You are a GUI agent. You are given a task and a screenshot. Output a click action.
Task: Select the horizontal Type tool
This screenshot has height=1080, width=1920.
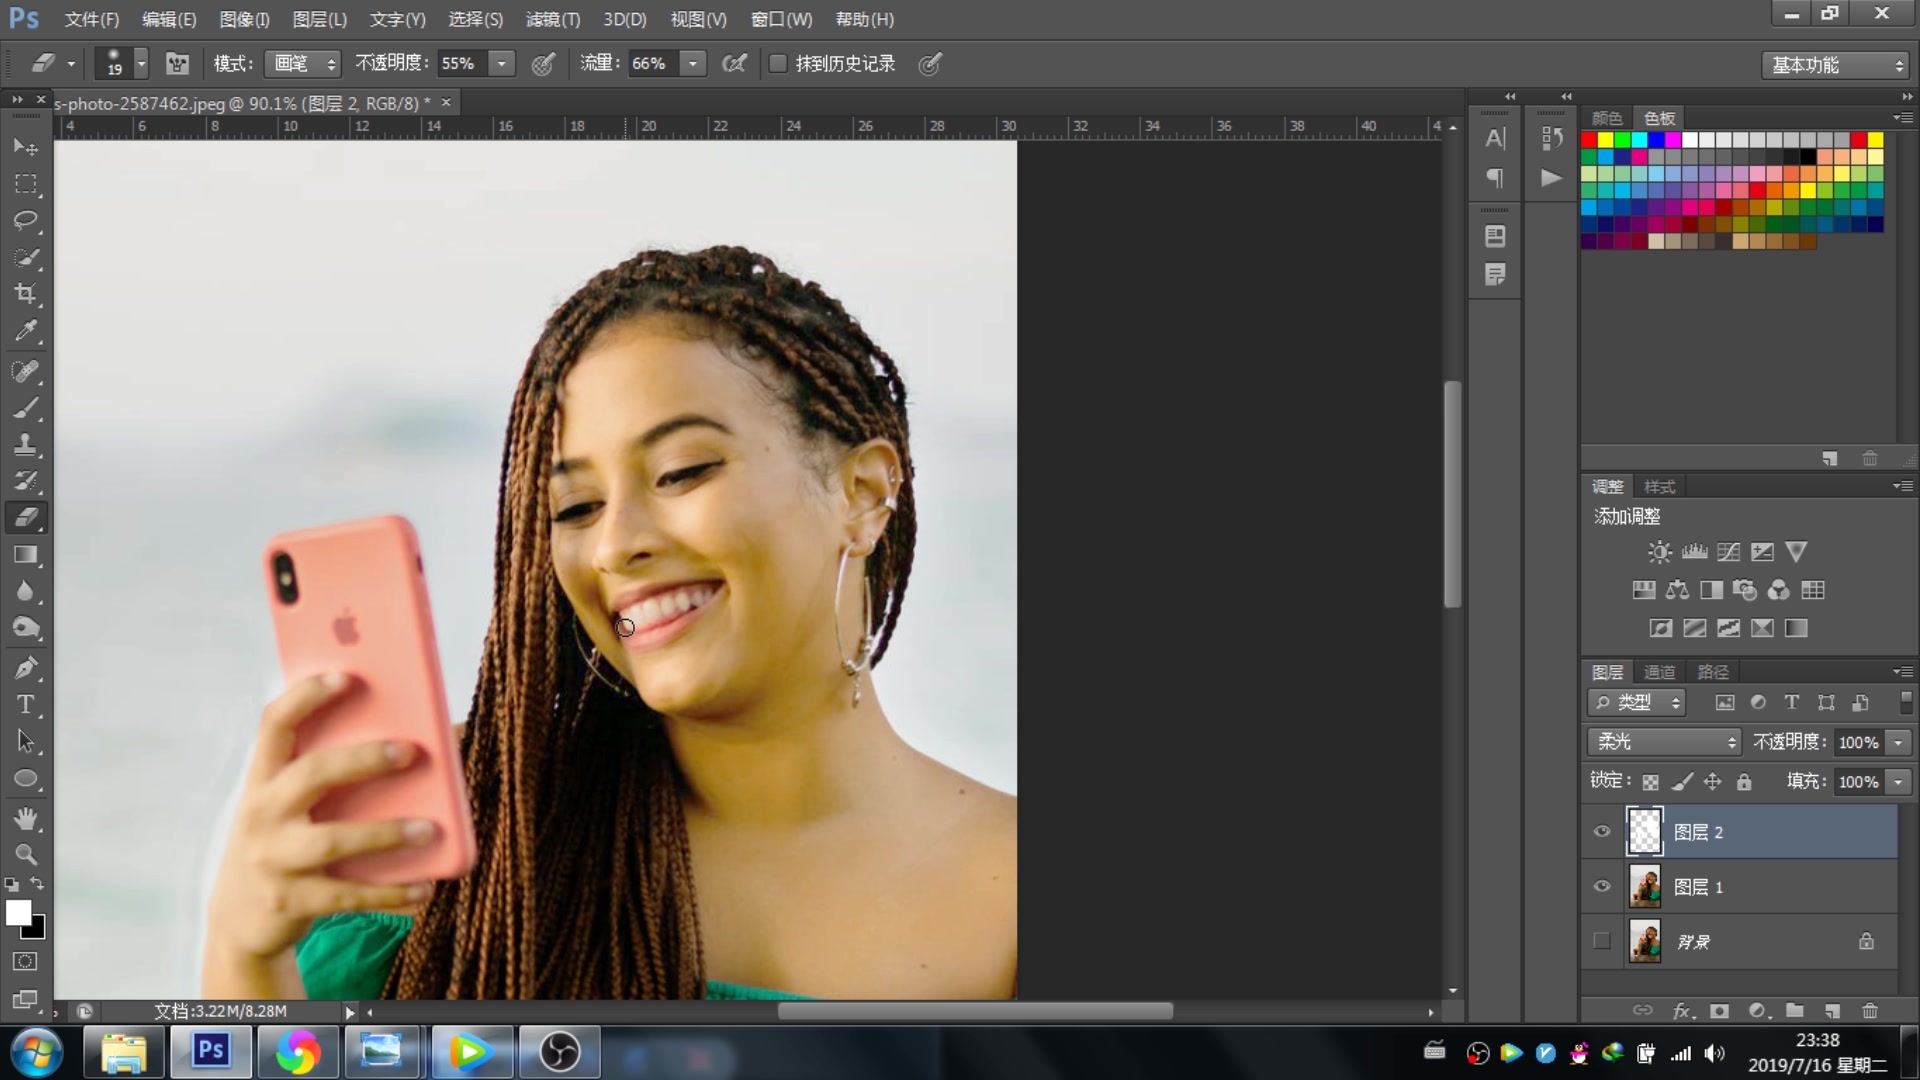point(26,705)
